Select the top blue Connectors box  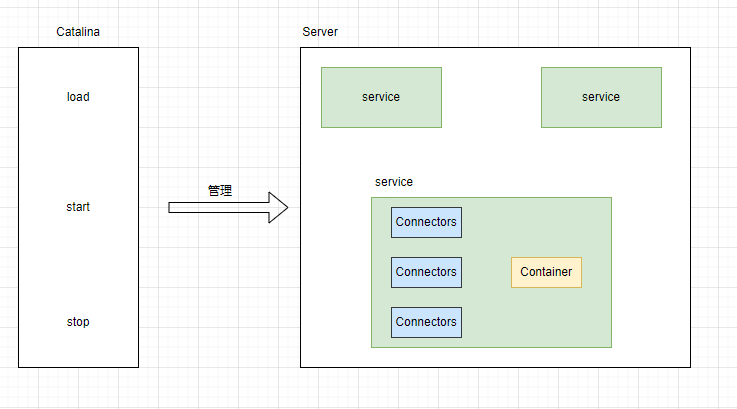coord(426,222)
